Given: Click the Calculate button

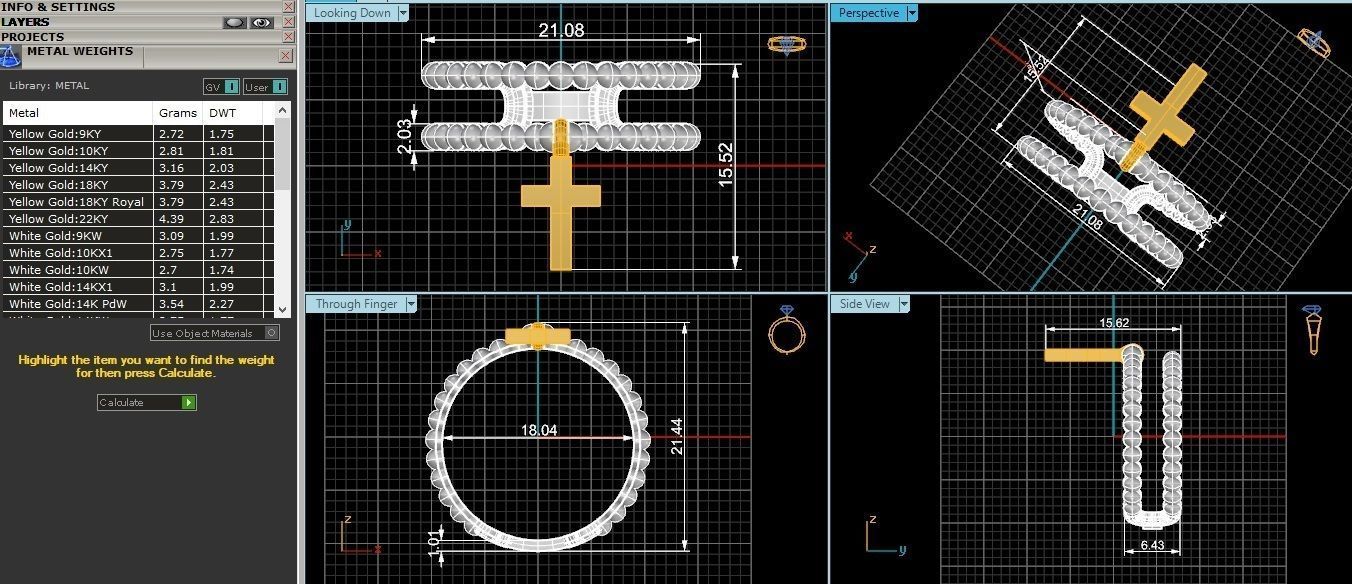Looking at the screenshot, I should coord(146,402).
